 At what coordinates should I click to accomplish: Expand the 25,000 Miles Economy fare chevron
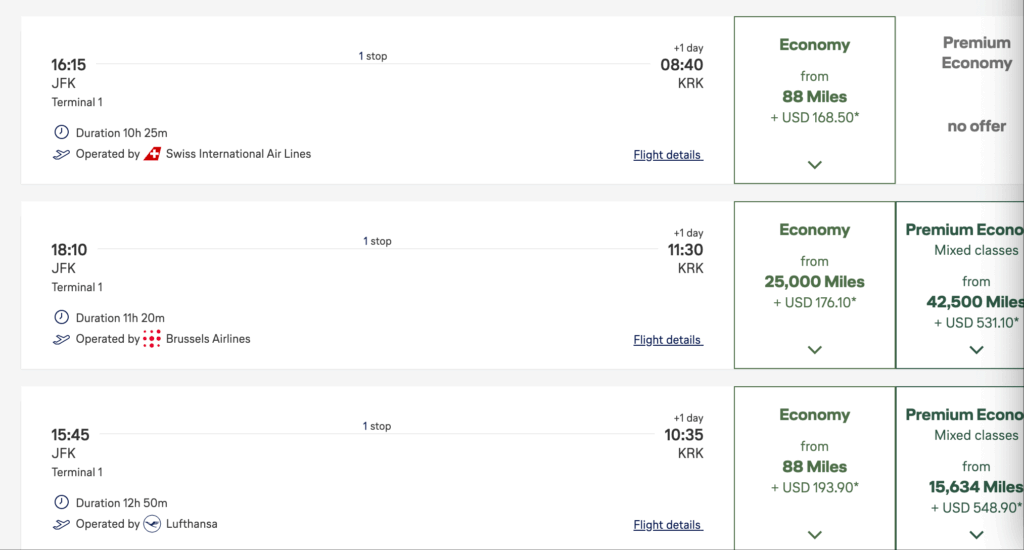click(814, 349)
